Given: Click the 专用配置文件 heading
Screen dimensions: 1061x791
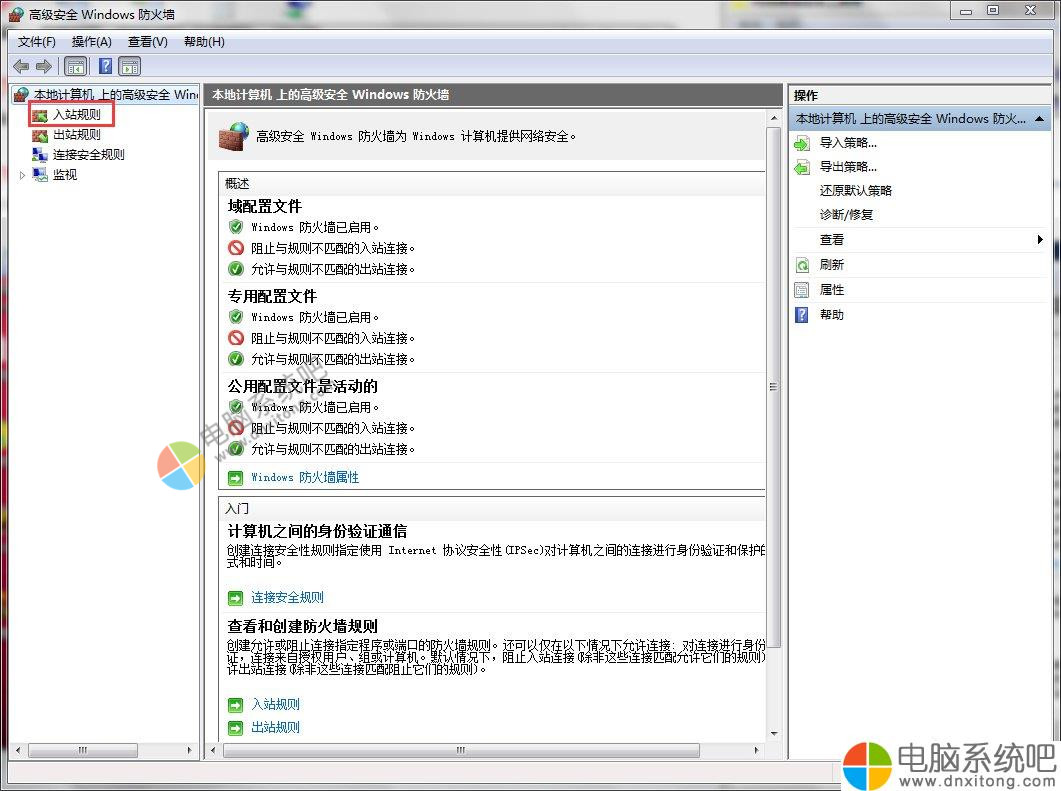Looking at the screenshot, I should pyautogui.click(x=272, y=296).
